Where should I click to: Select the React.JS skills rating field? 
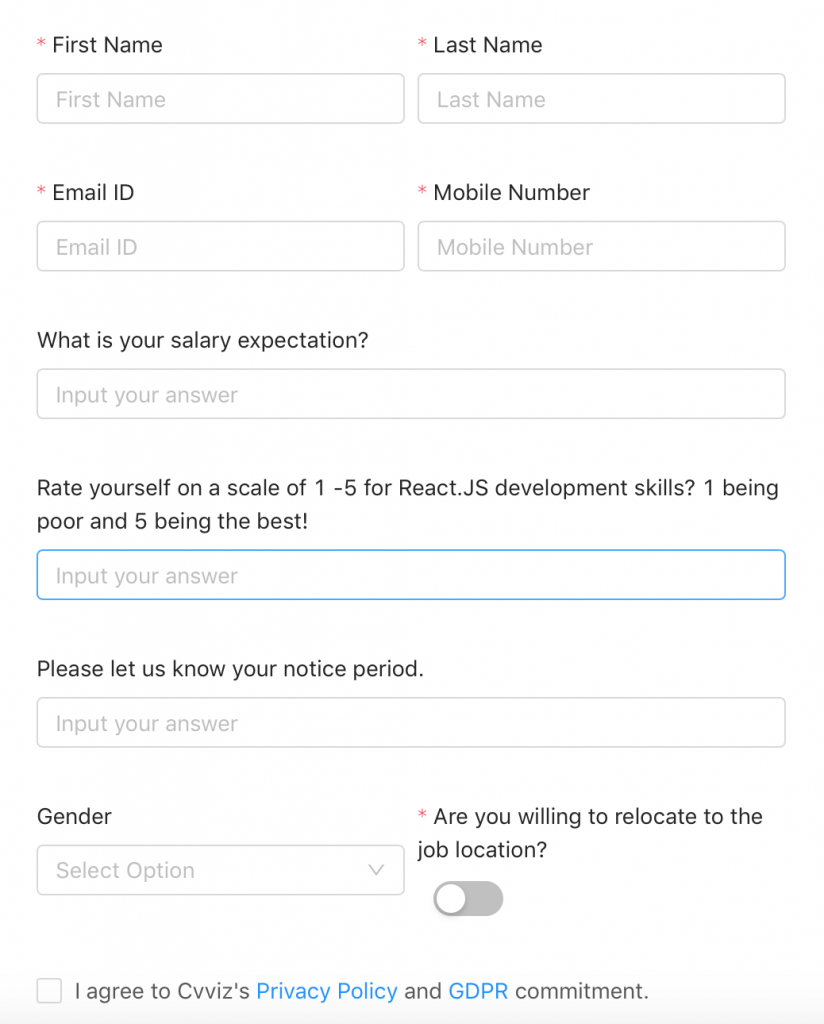click(411, 576)
